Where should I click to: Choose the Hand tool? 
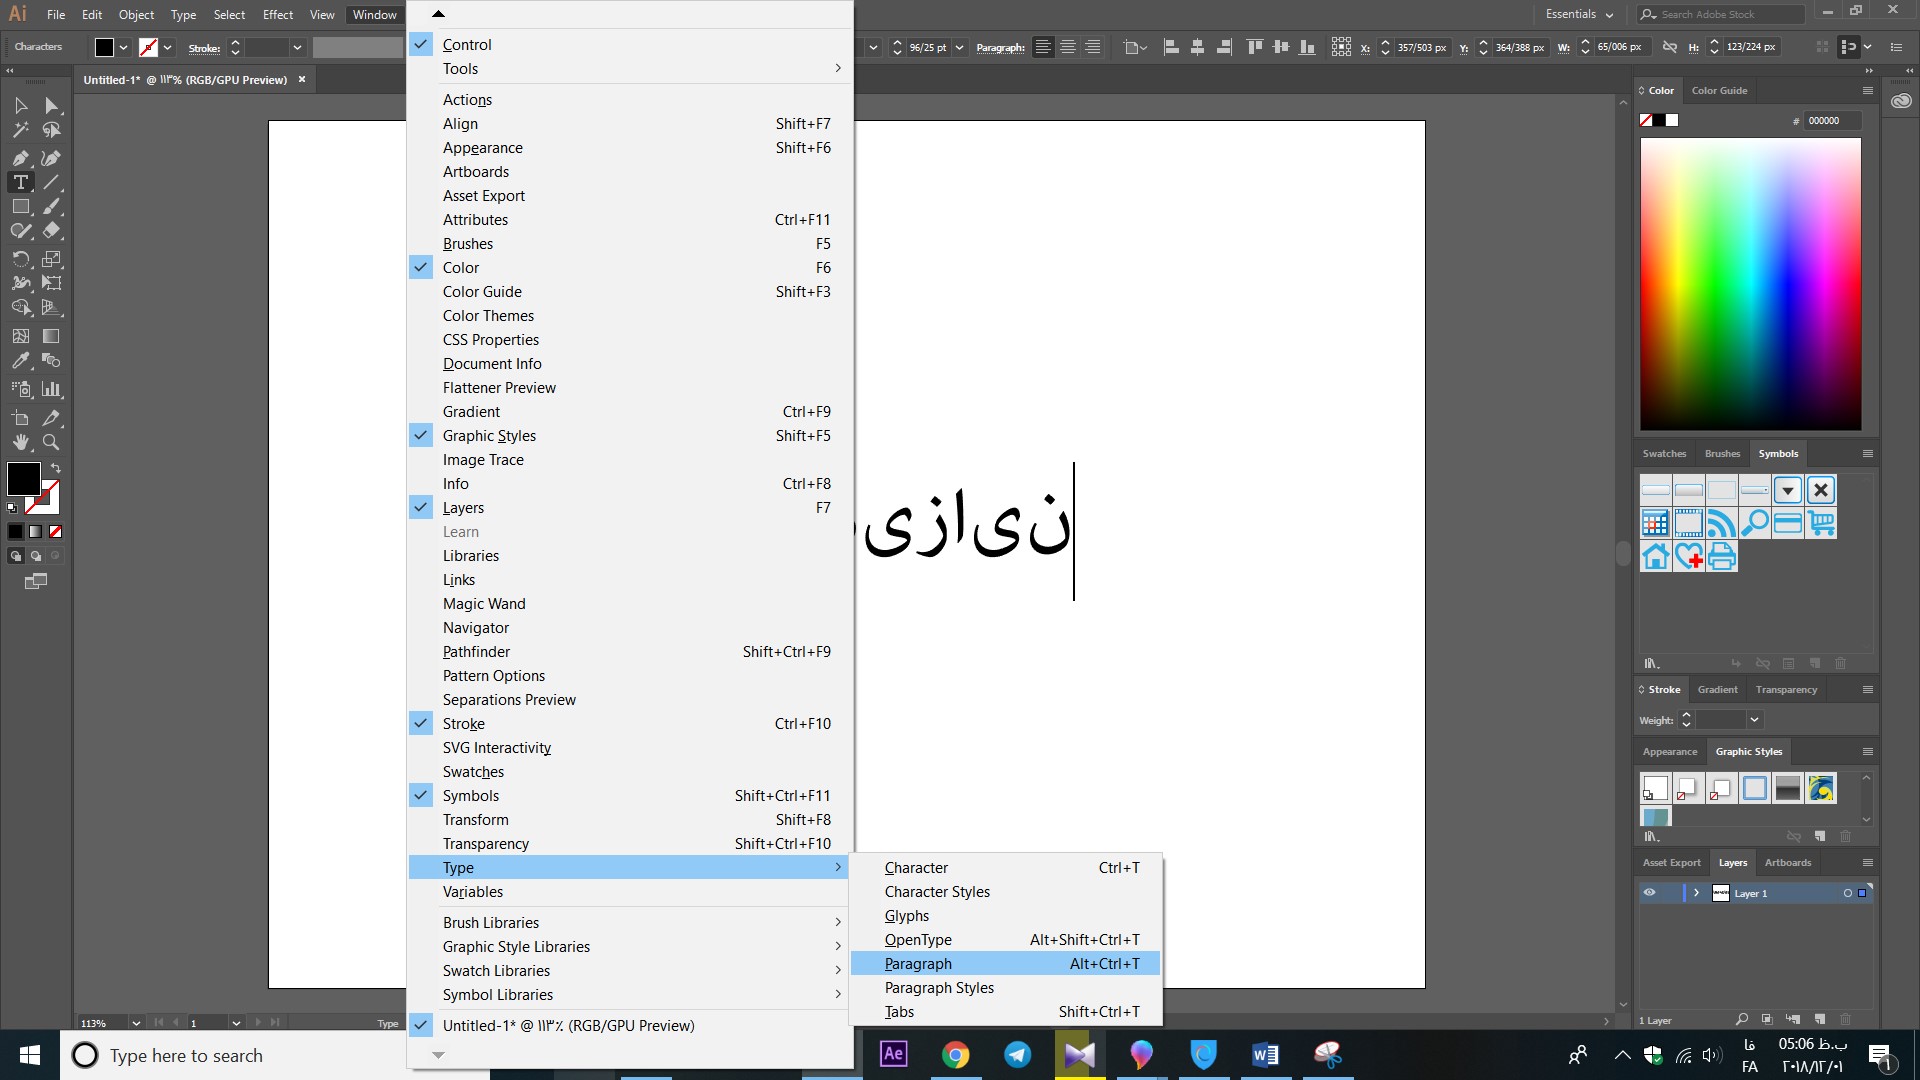click(x=20, y=442)
